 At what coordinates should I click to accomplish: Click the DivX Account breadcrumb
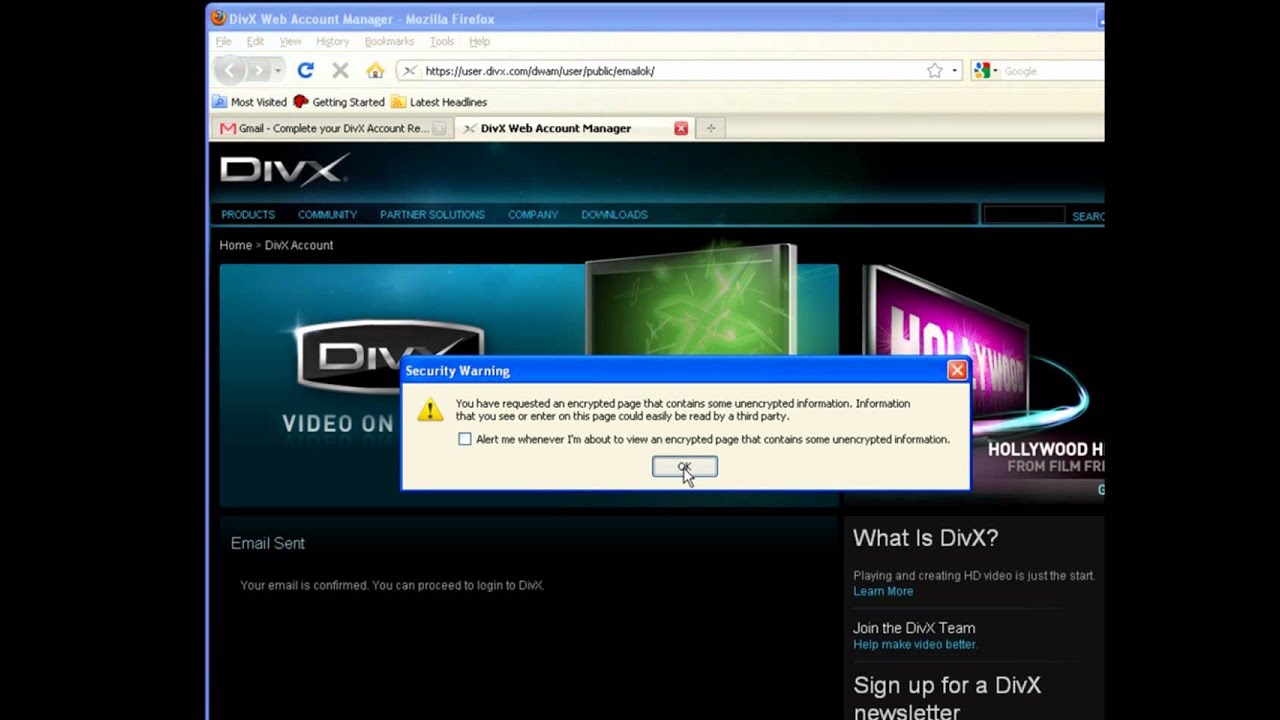pyautogui.click(x=299, y=245)
